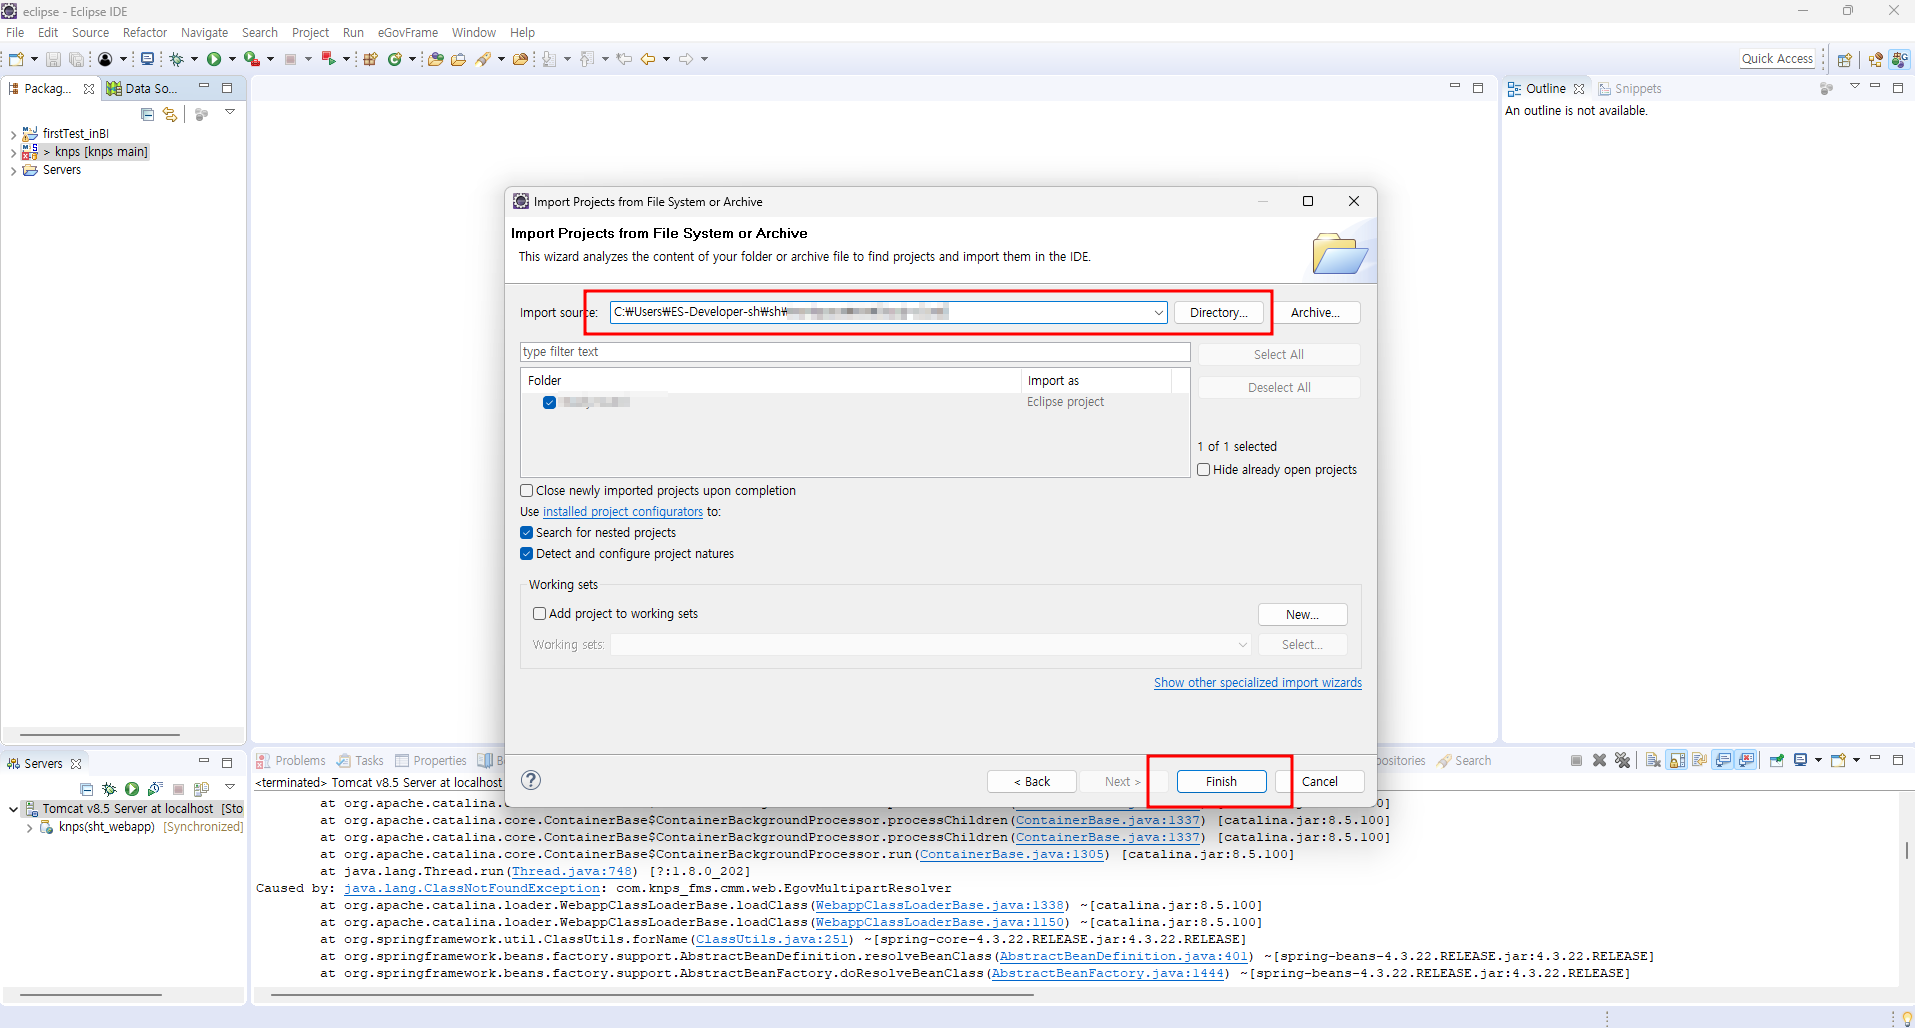Open the installed project configurators link
This screenshot has height=1028, width=1915.
click(623, 512)
